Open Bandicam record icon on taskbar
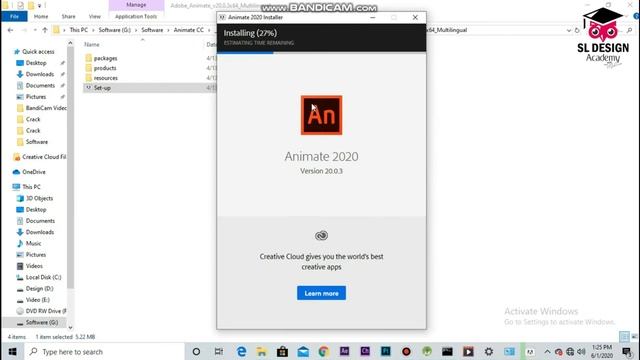 coord(406,351)
